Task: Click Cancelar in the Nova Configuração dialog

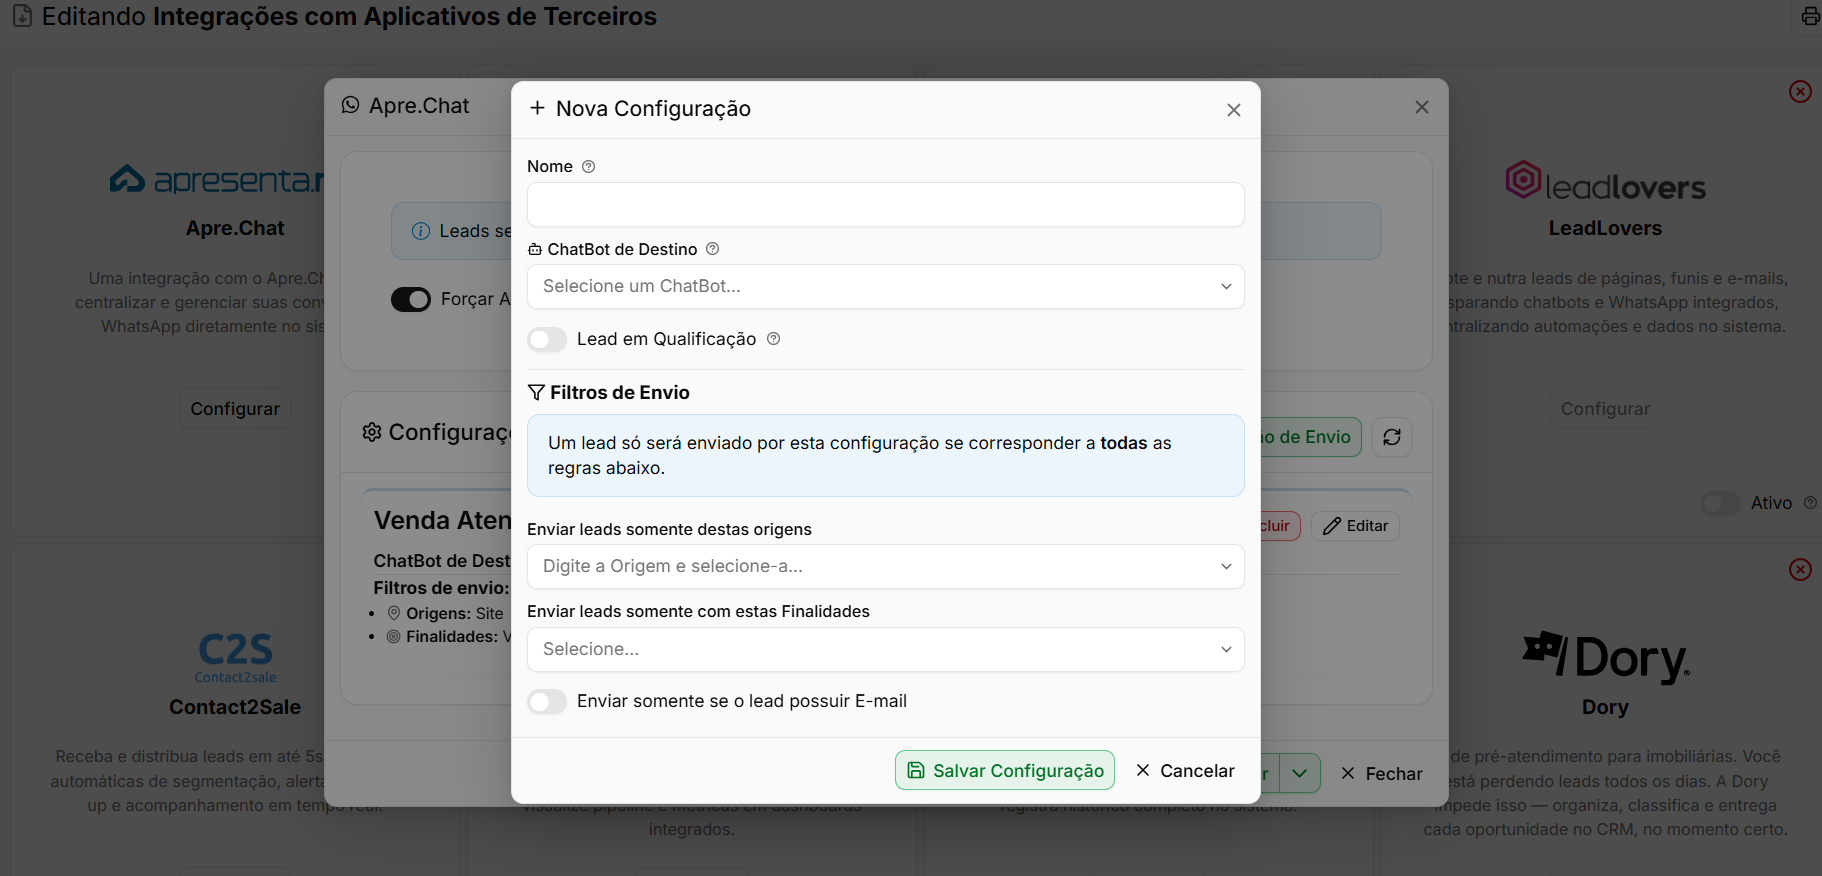Action: 1186,771
